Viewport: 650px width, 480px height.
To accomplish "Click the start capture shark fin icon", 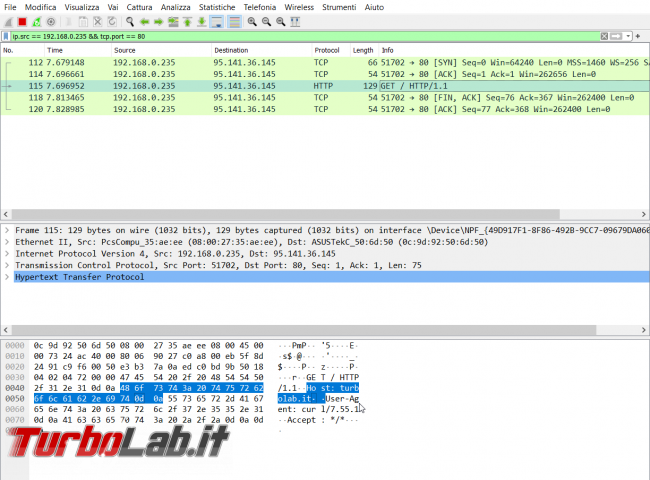I will tap(9, 22).
